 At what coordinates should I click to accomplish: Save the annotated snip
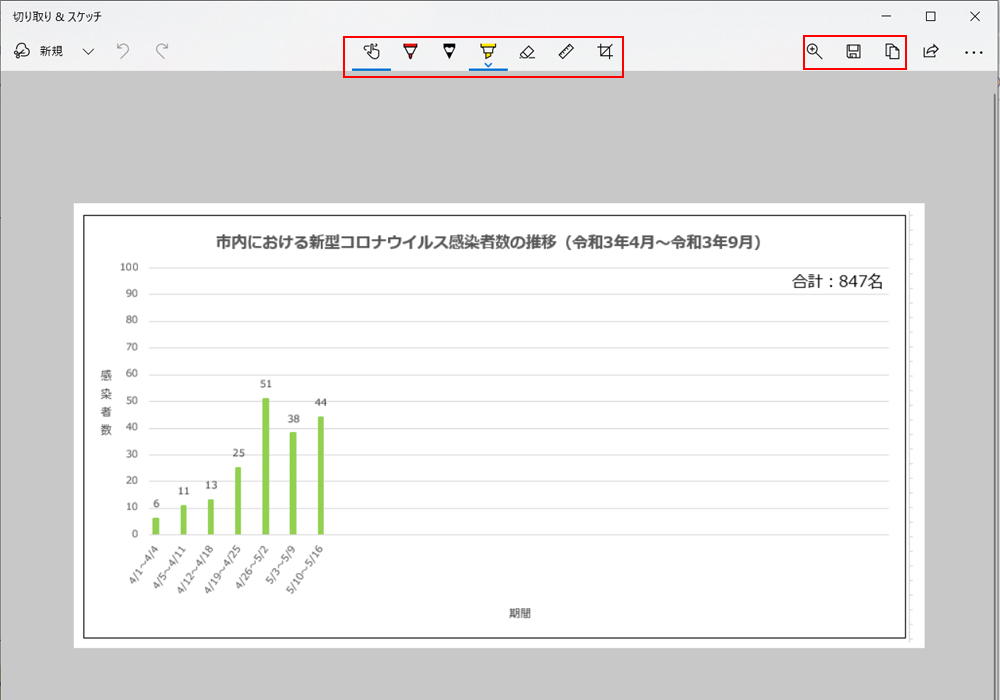pos(851,51)
